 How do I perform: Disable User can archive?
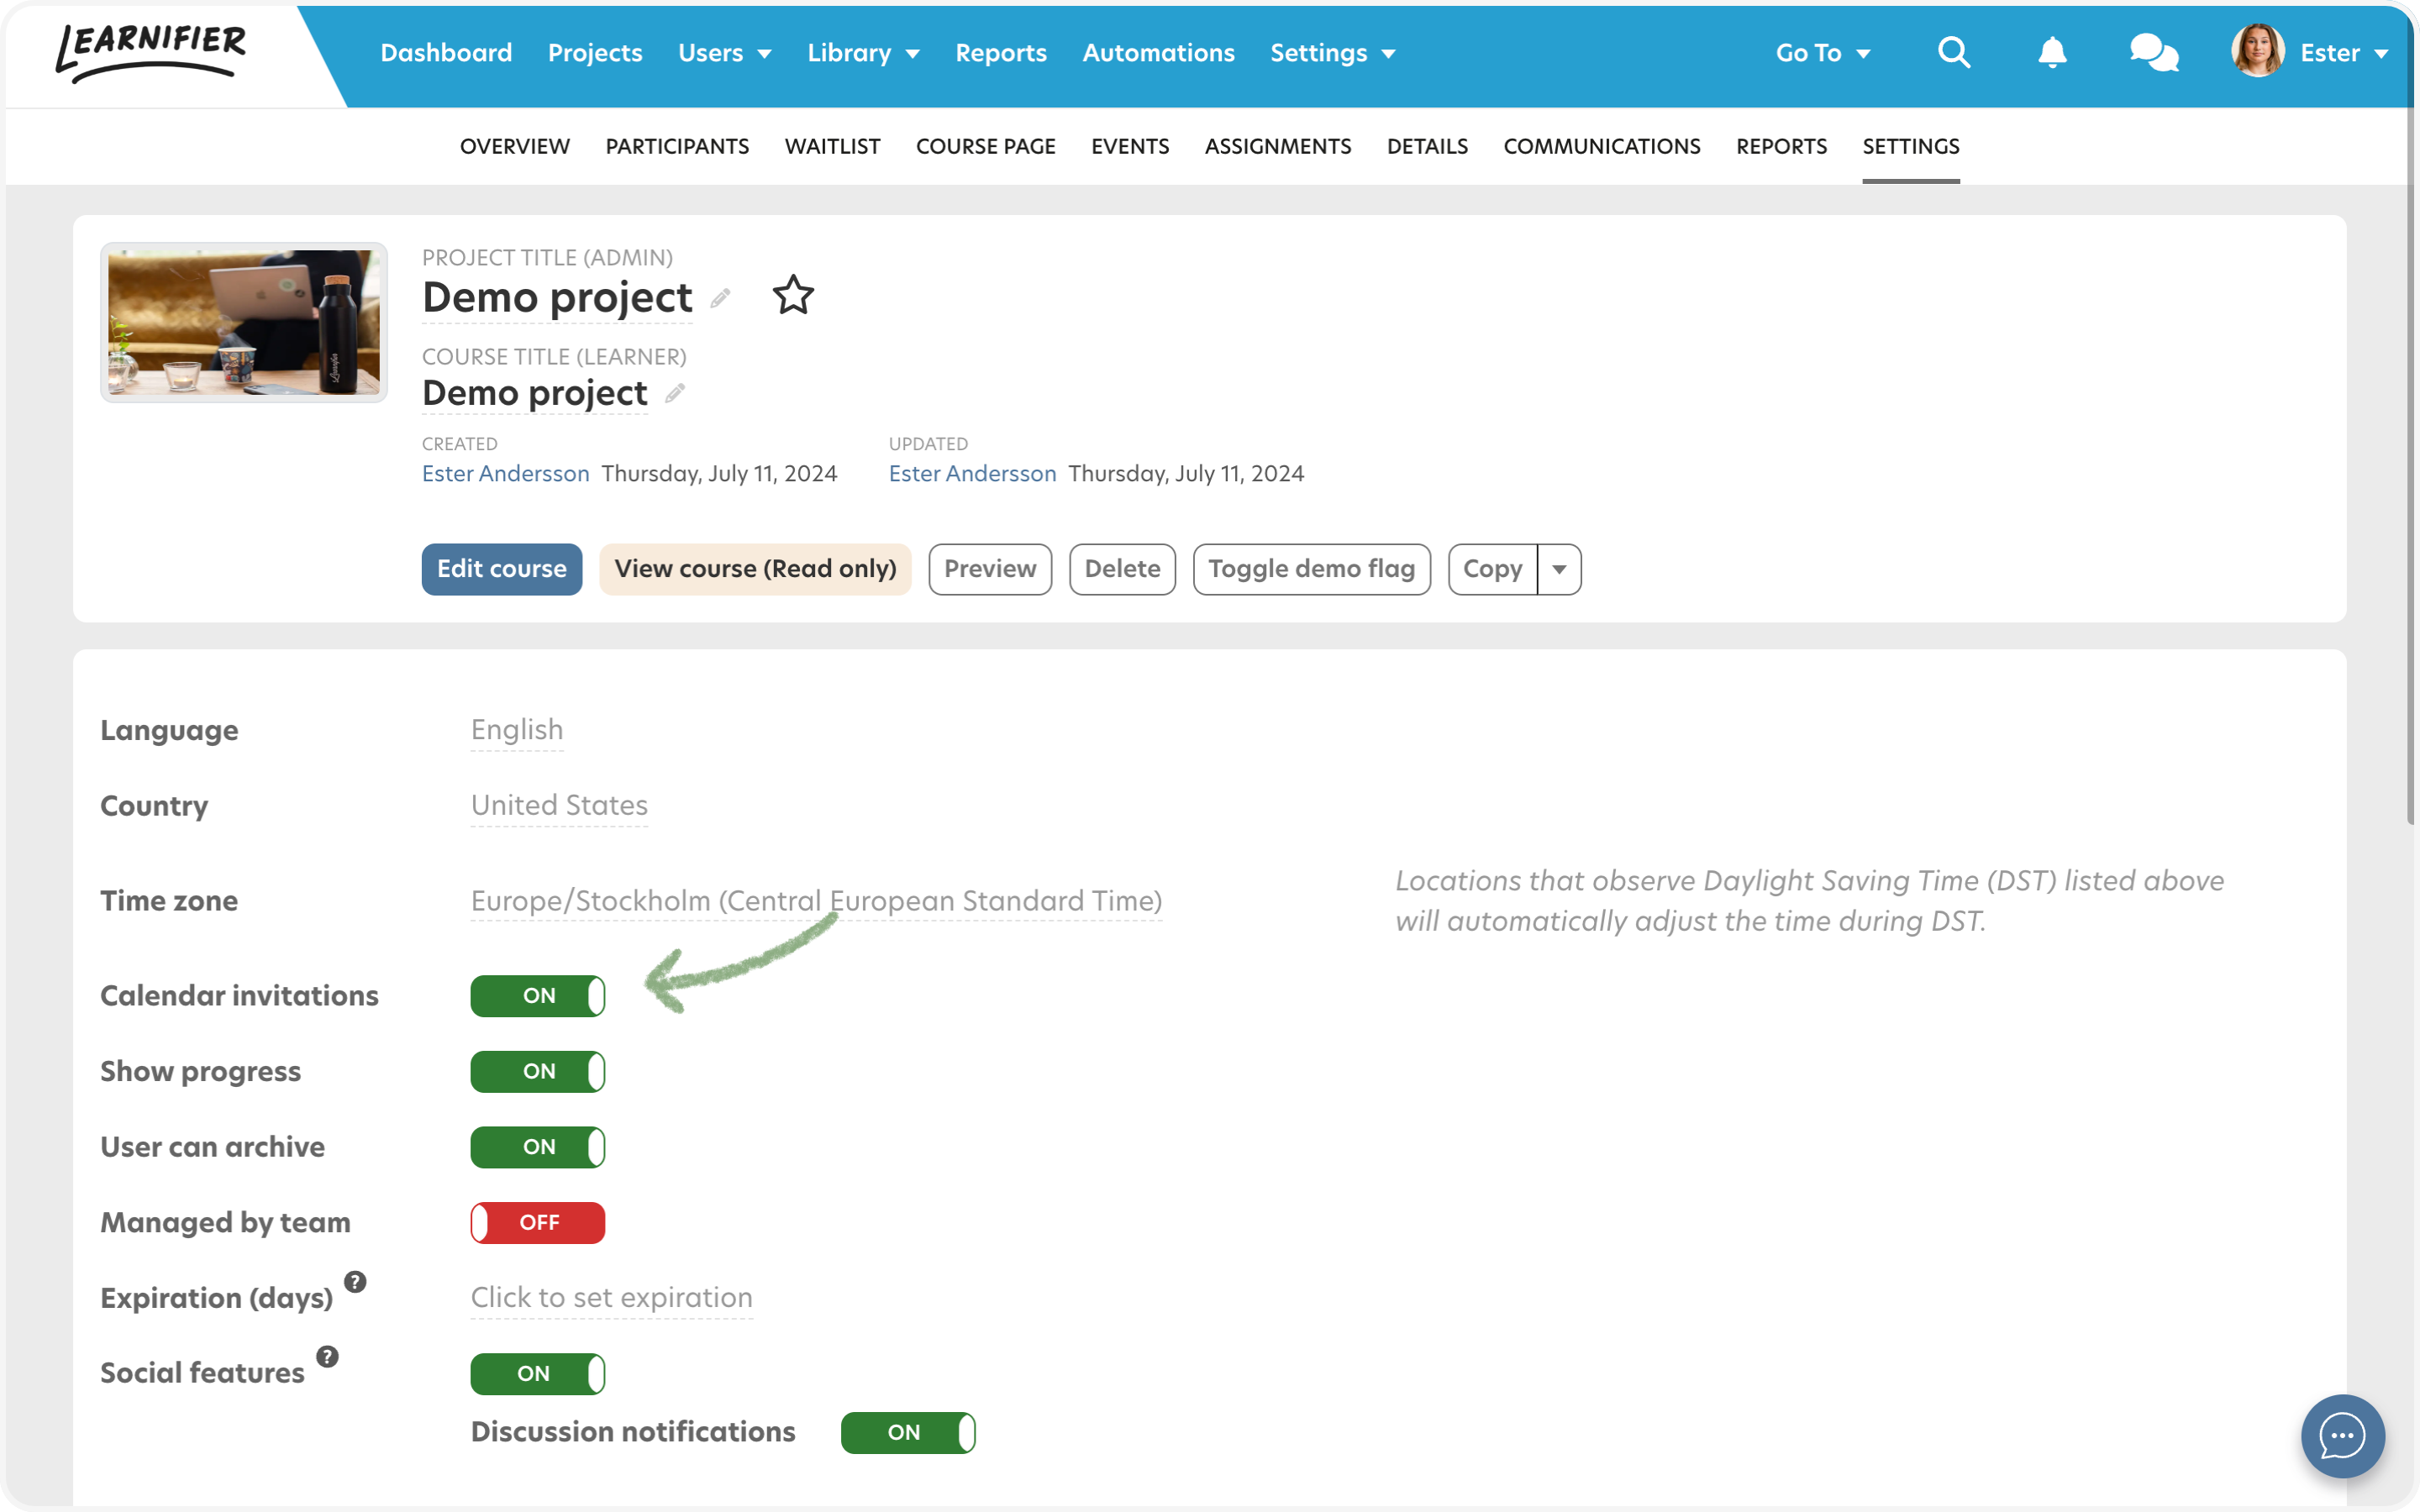click(x=538, y=1147)
